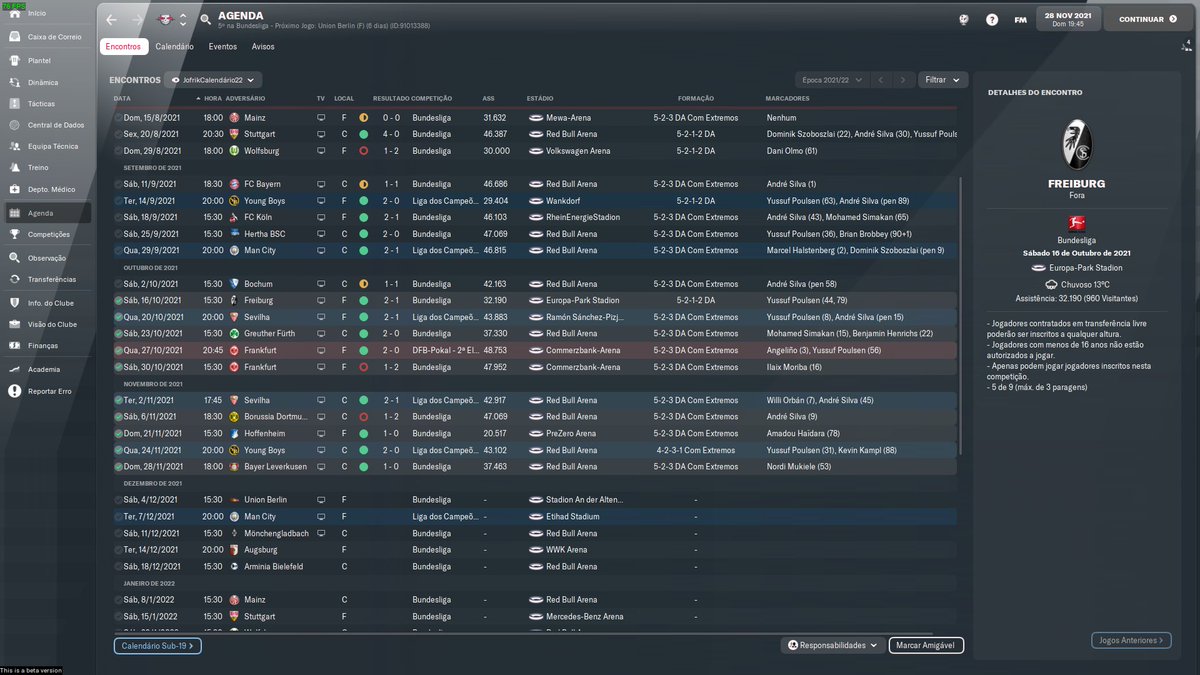Click the 28 NOV 2021 date button
The image size is (1200, 675).
(1068, 19)
